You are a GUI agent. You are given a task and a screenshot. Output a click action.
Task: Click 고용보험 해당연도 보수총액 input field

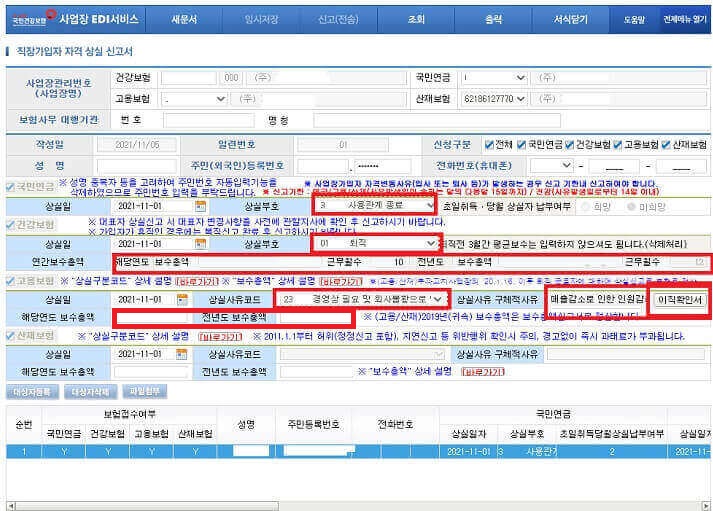click(151, 318)
